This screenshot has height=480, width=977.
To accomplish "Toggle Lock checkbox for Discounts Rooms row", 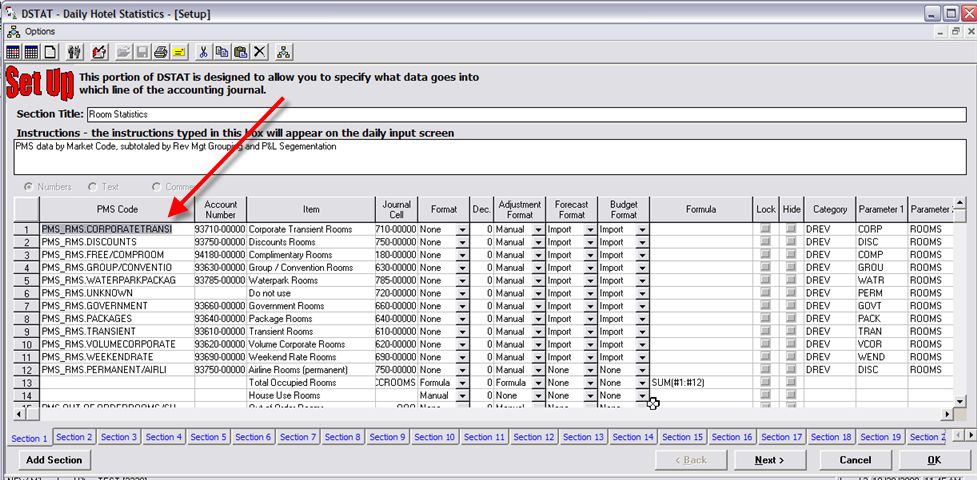I will coord(766,242).
